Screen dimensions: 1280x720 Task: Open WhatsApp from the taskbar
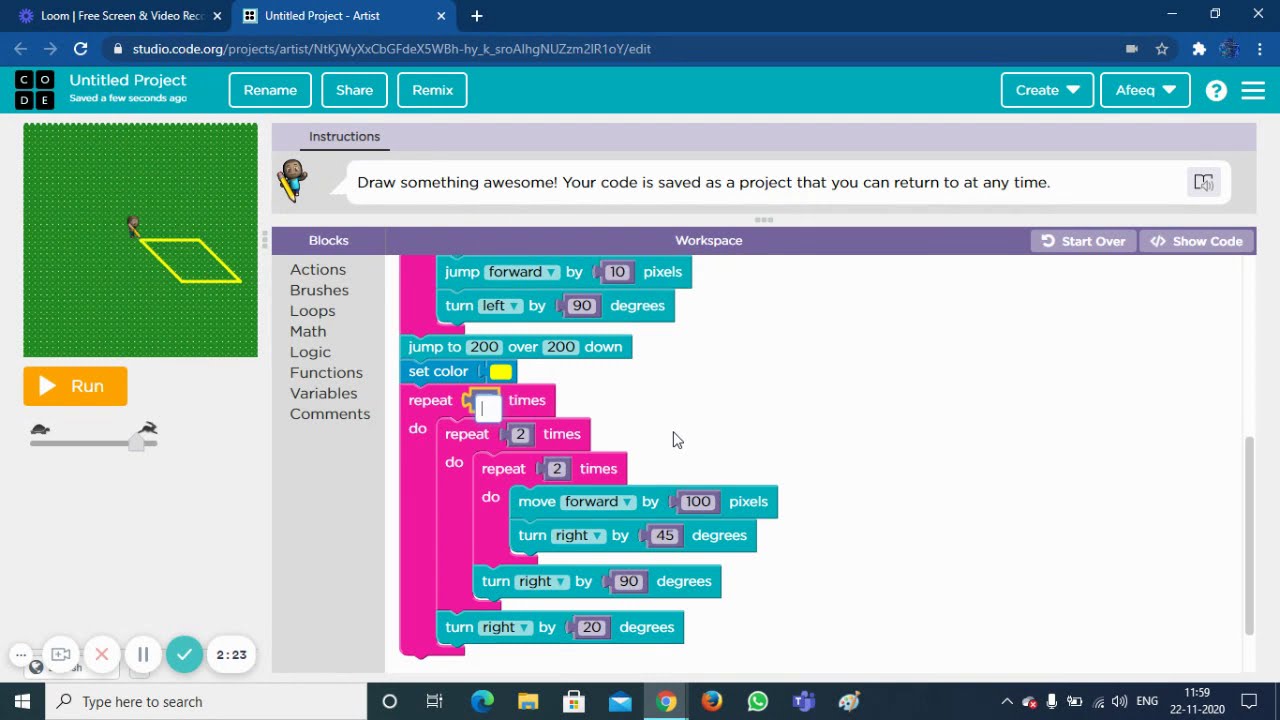(x=758, y=702)
